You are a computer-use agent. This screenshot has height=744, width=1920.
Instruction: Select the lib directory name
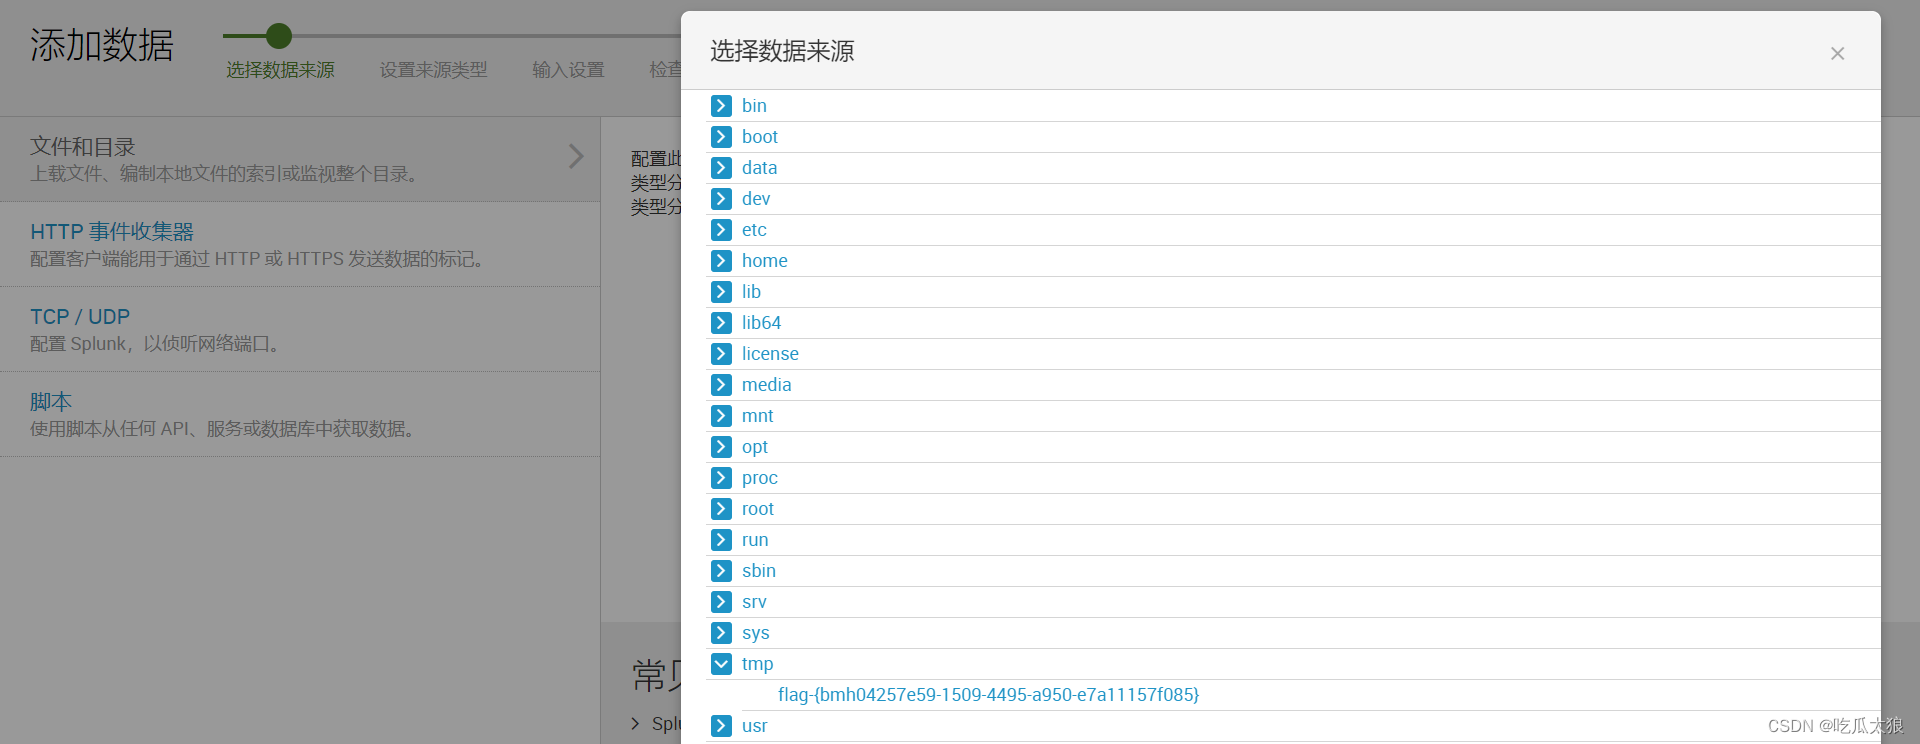point(751,292)
